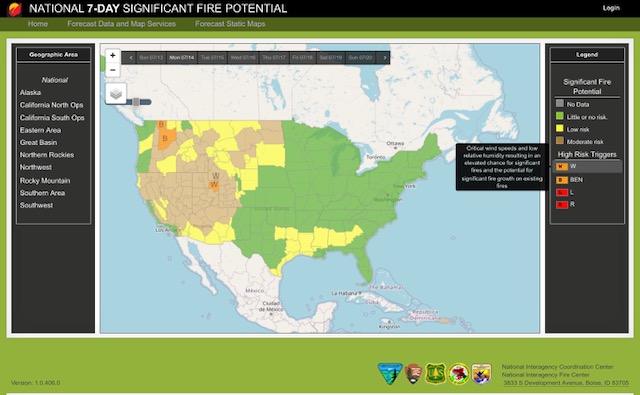Open the map layers switcher icon

116,93
